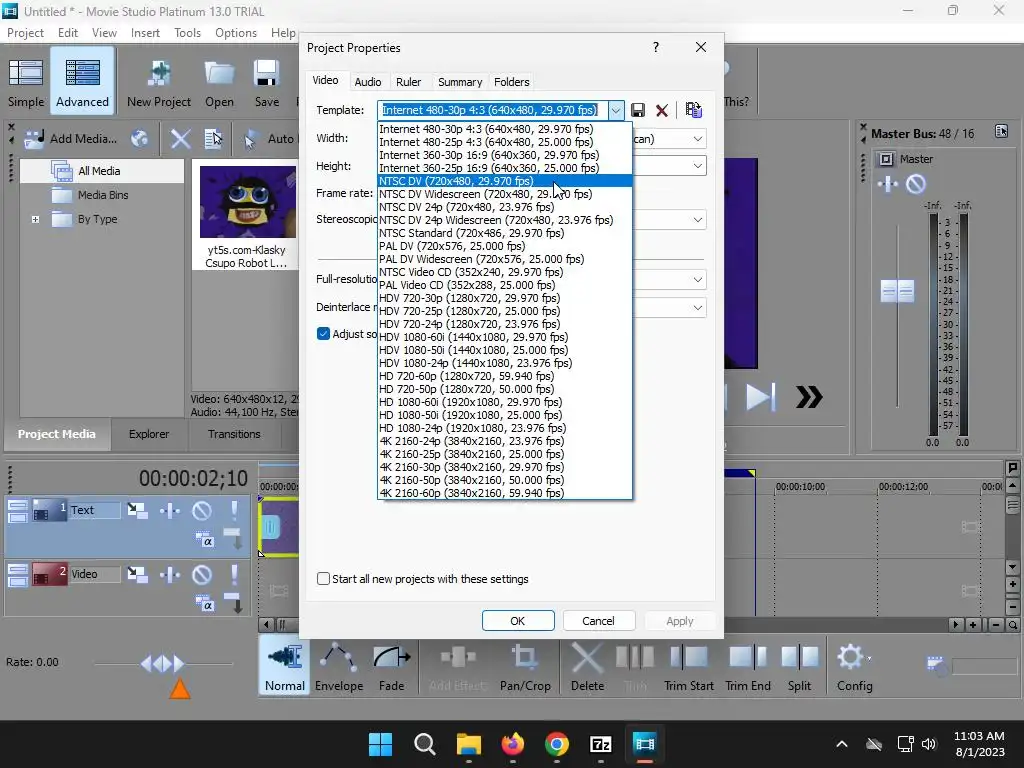Switch to Transitions tab

[x=234, y=434]
